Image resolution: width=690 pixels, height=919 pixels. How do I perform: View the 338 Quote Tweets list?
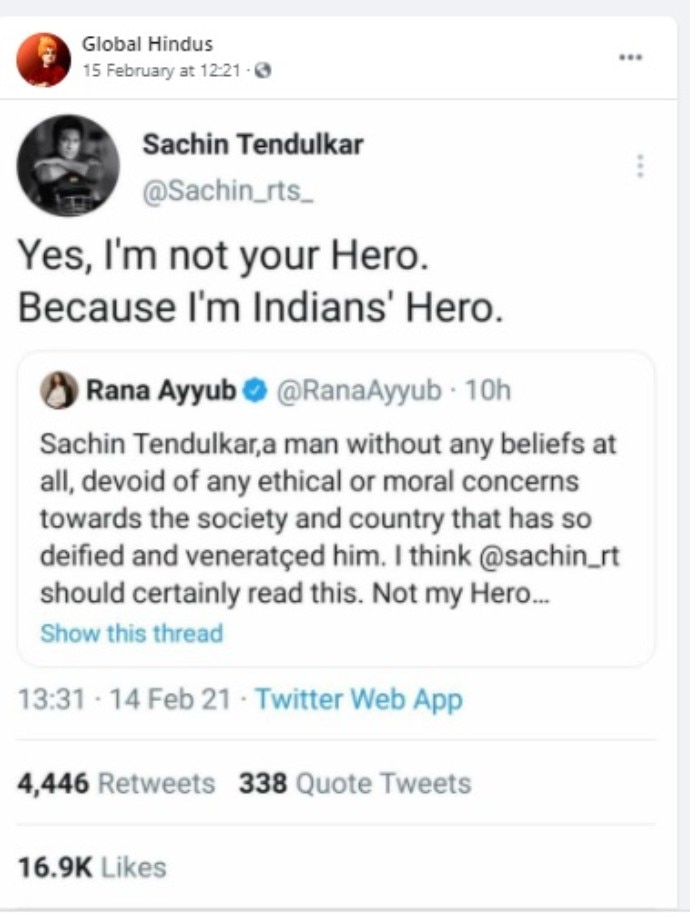pyautogui.click(x=354, y=784)
